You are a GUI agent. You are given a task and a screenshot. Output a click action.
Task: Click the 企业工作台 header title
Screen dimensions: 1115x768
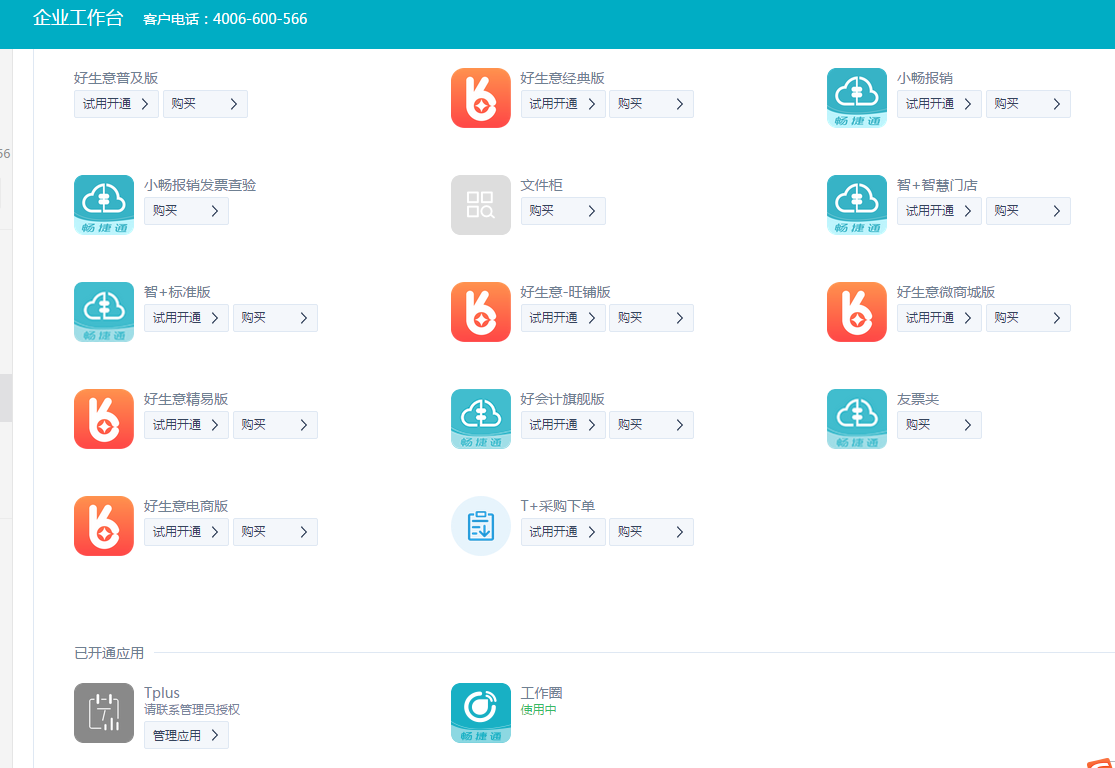(x=78, y=18)
